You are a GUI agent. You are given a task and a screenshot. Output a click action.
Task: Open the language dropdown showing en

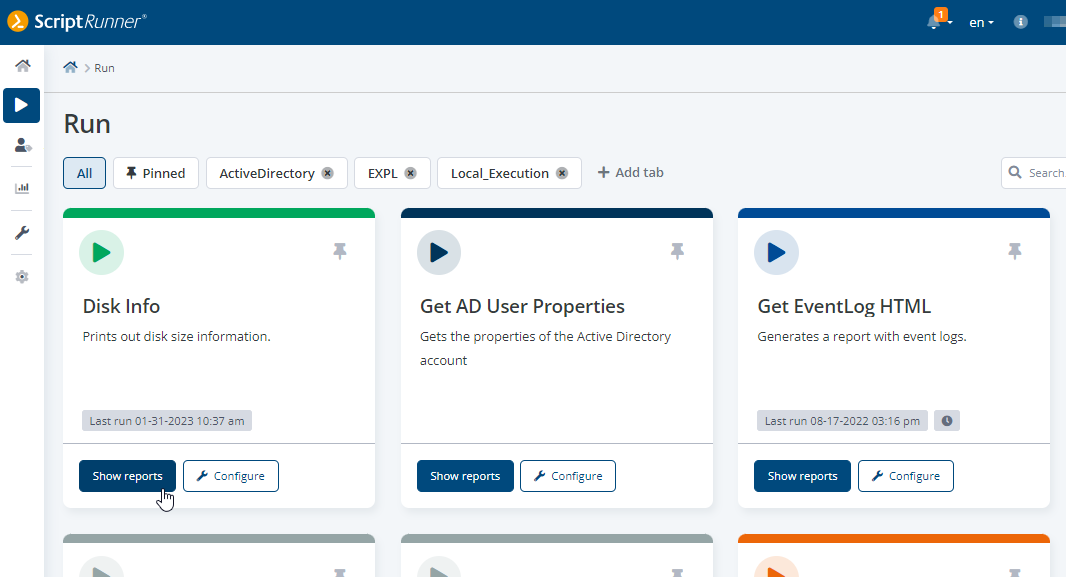tap(981, 22)
